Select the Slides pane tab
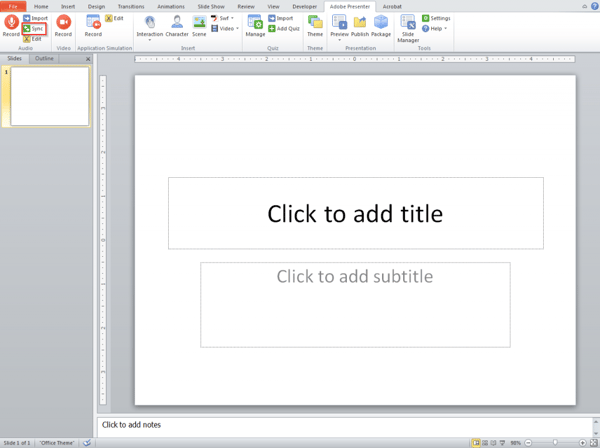Screen dimensions: 600x448 coord(15,59)
